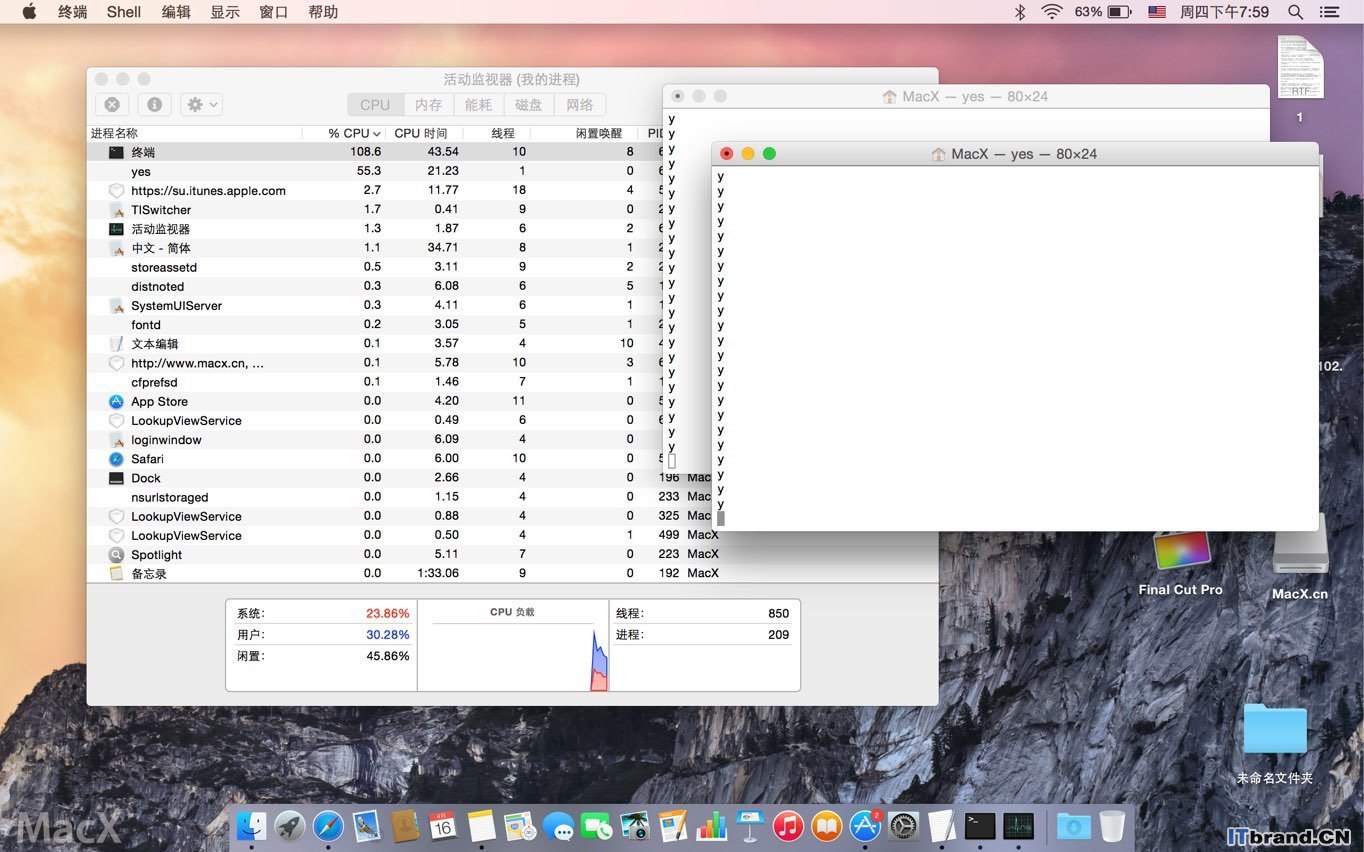The height and width of the screenshot is (852, 1364).
Task: Switch to 磁盘 disk tab
Action: click(x=529, y=105)
